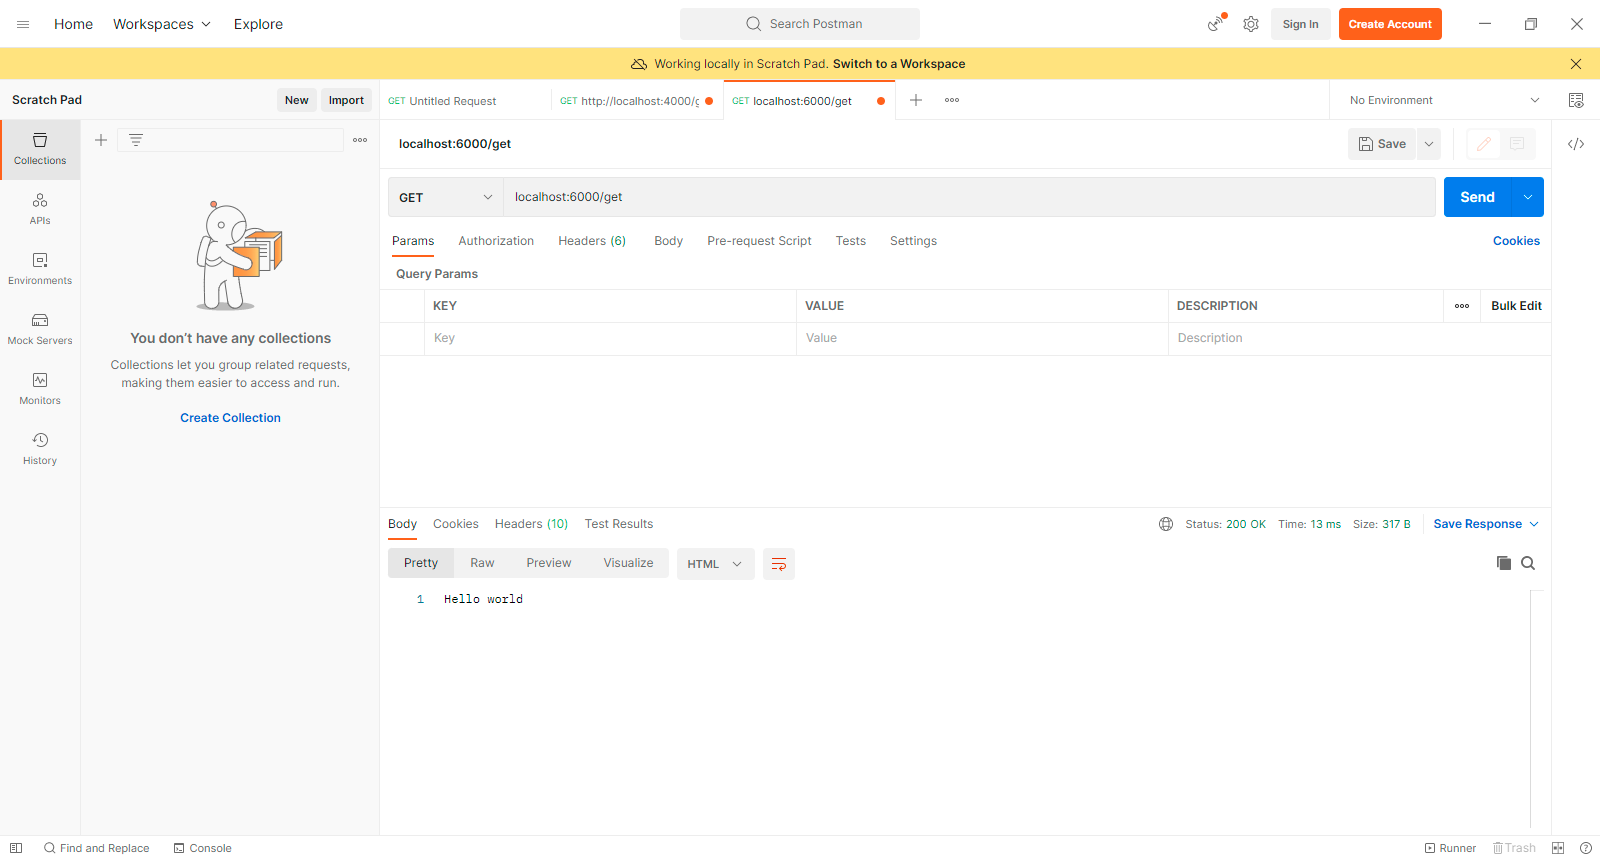Screen dimensions: 1600x860
Task: Open the Mock Servers sidebar panel
Action: (x=40, y=329)
